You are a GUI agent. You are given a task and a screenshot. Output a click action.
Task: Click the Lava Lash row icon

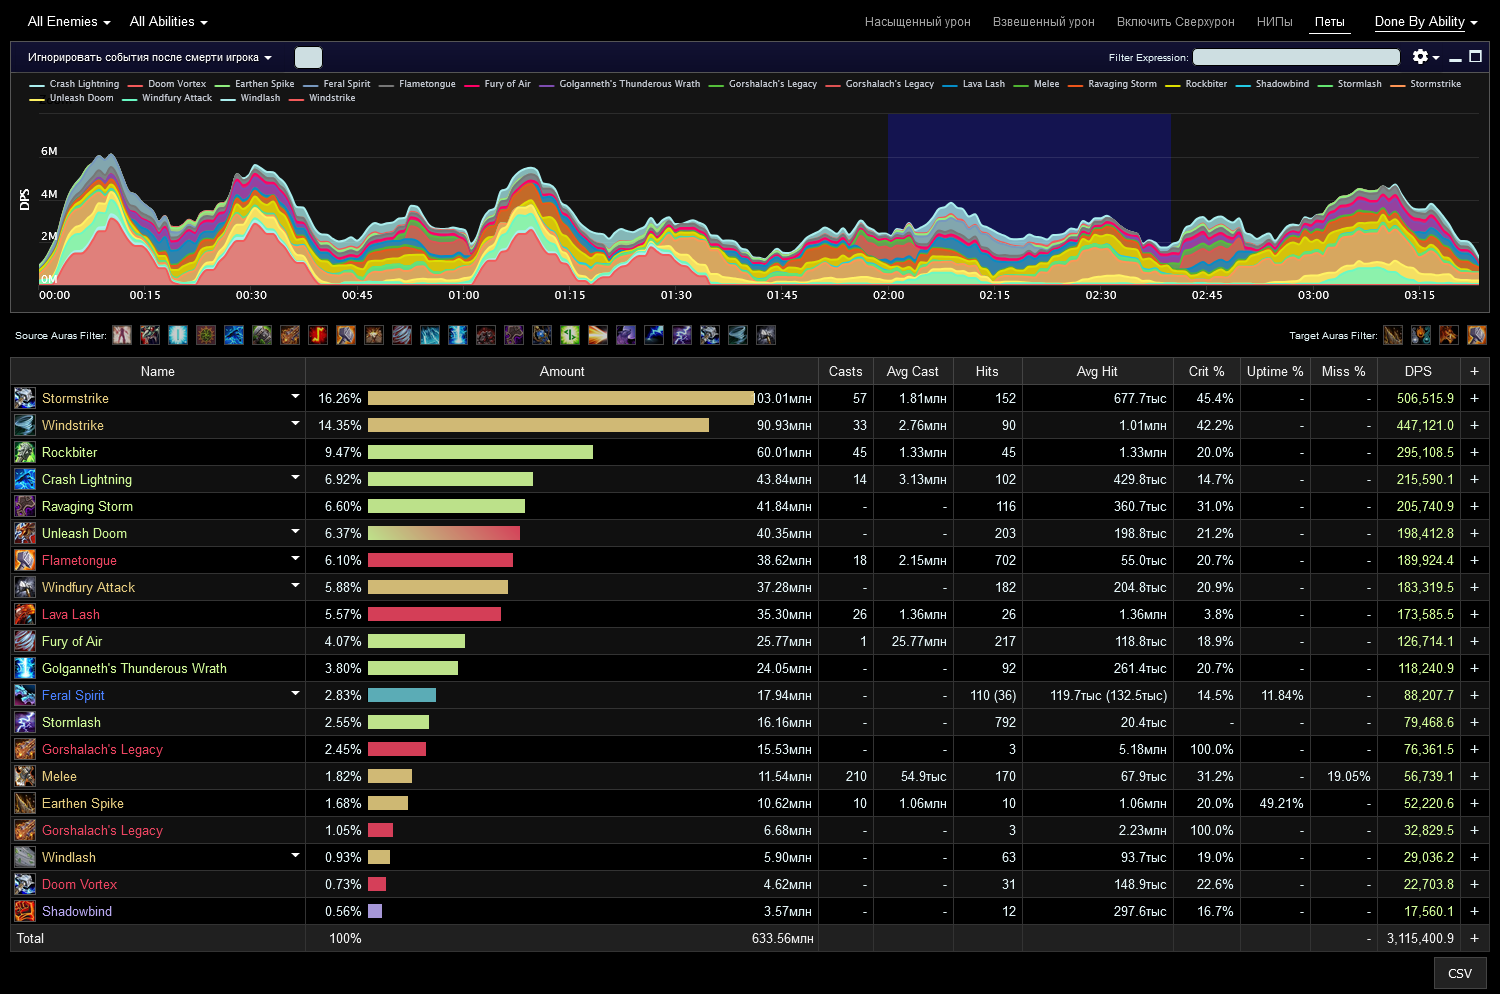[x=25, y=614]
